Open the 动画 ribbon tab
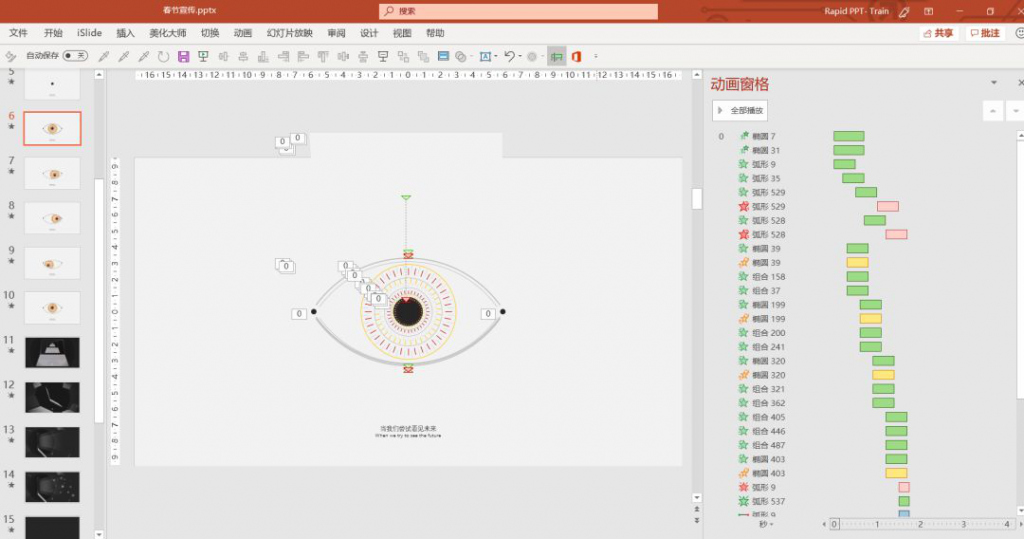 [242, 33]
